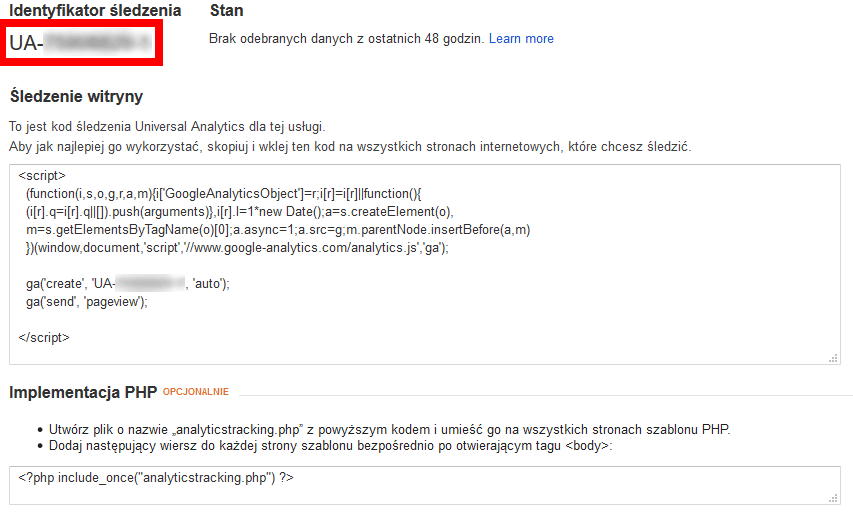This screenshot has width=853, height=512.
Task: Click the ga('send', 'pageview'); line
Action: point(86,301)
